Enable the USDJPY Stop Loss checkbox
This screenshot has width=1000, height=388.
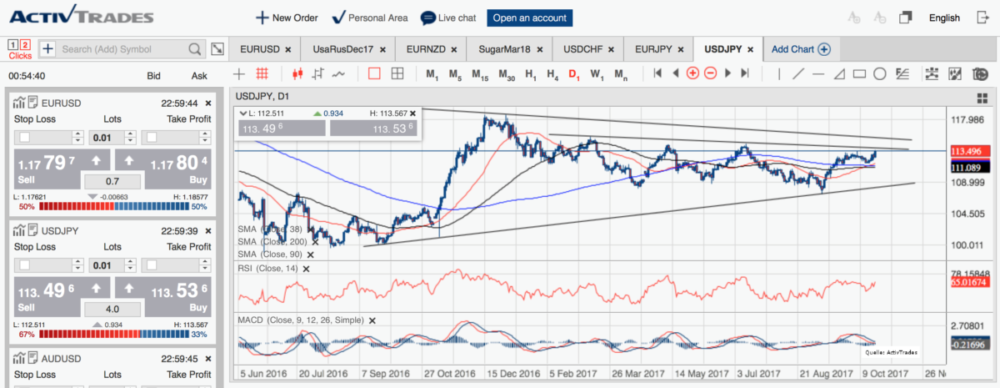coord(24,265)
